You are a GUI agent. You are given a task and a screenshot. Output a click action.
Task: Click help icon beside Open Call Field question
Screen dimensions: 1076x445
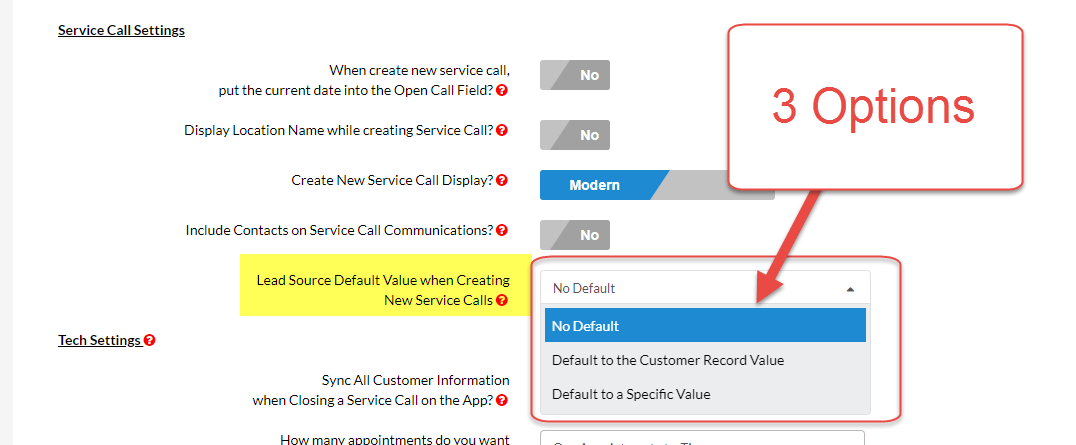502,90
